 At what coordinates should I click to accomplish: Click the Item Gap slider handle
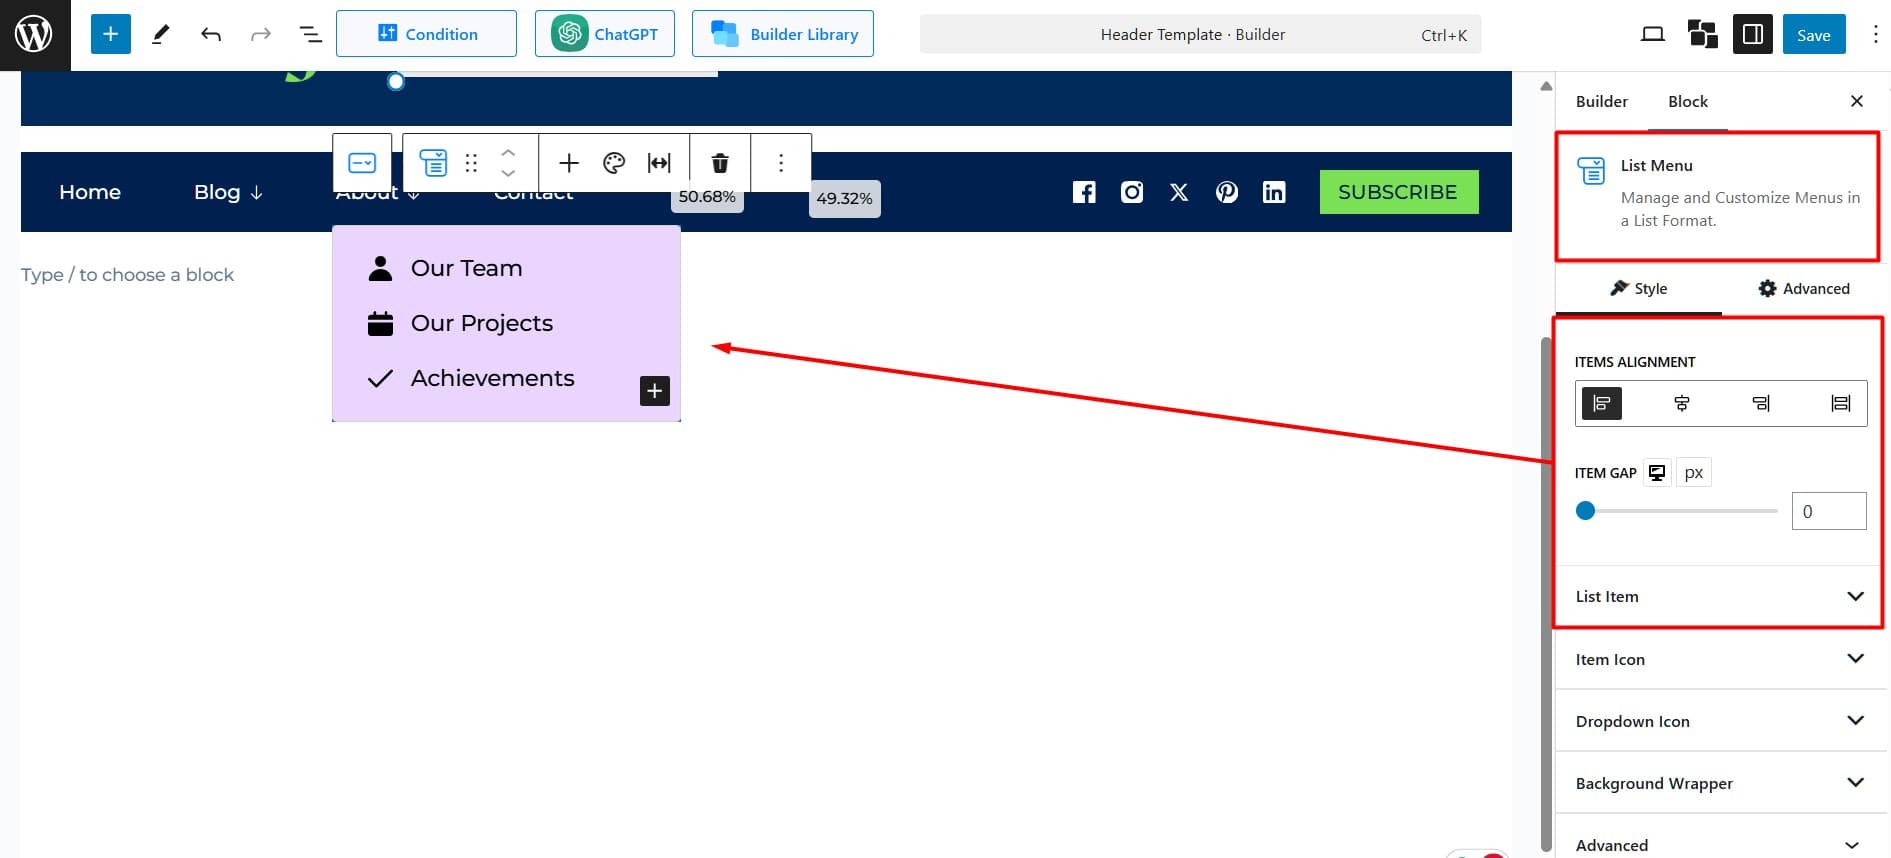tap(1585, 511)
